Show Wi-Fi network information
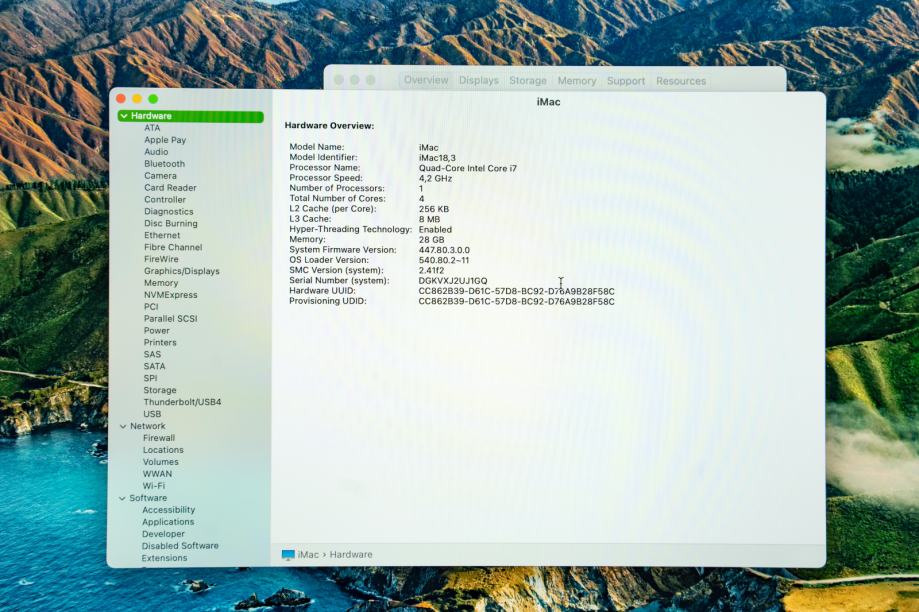The height and width of the screenshot is (612, 919). (x=153, y=486)
